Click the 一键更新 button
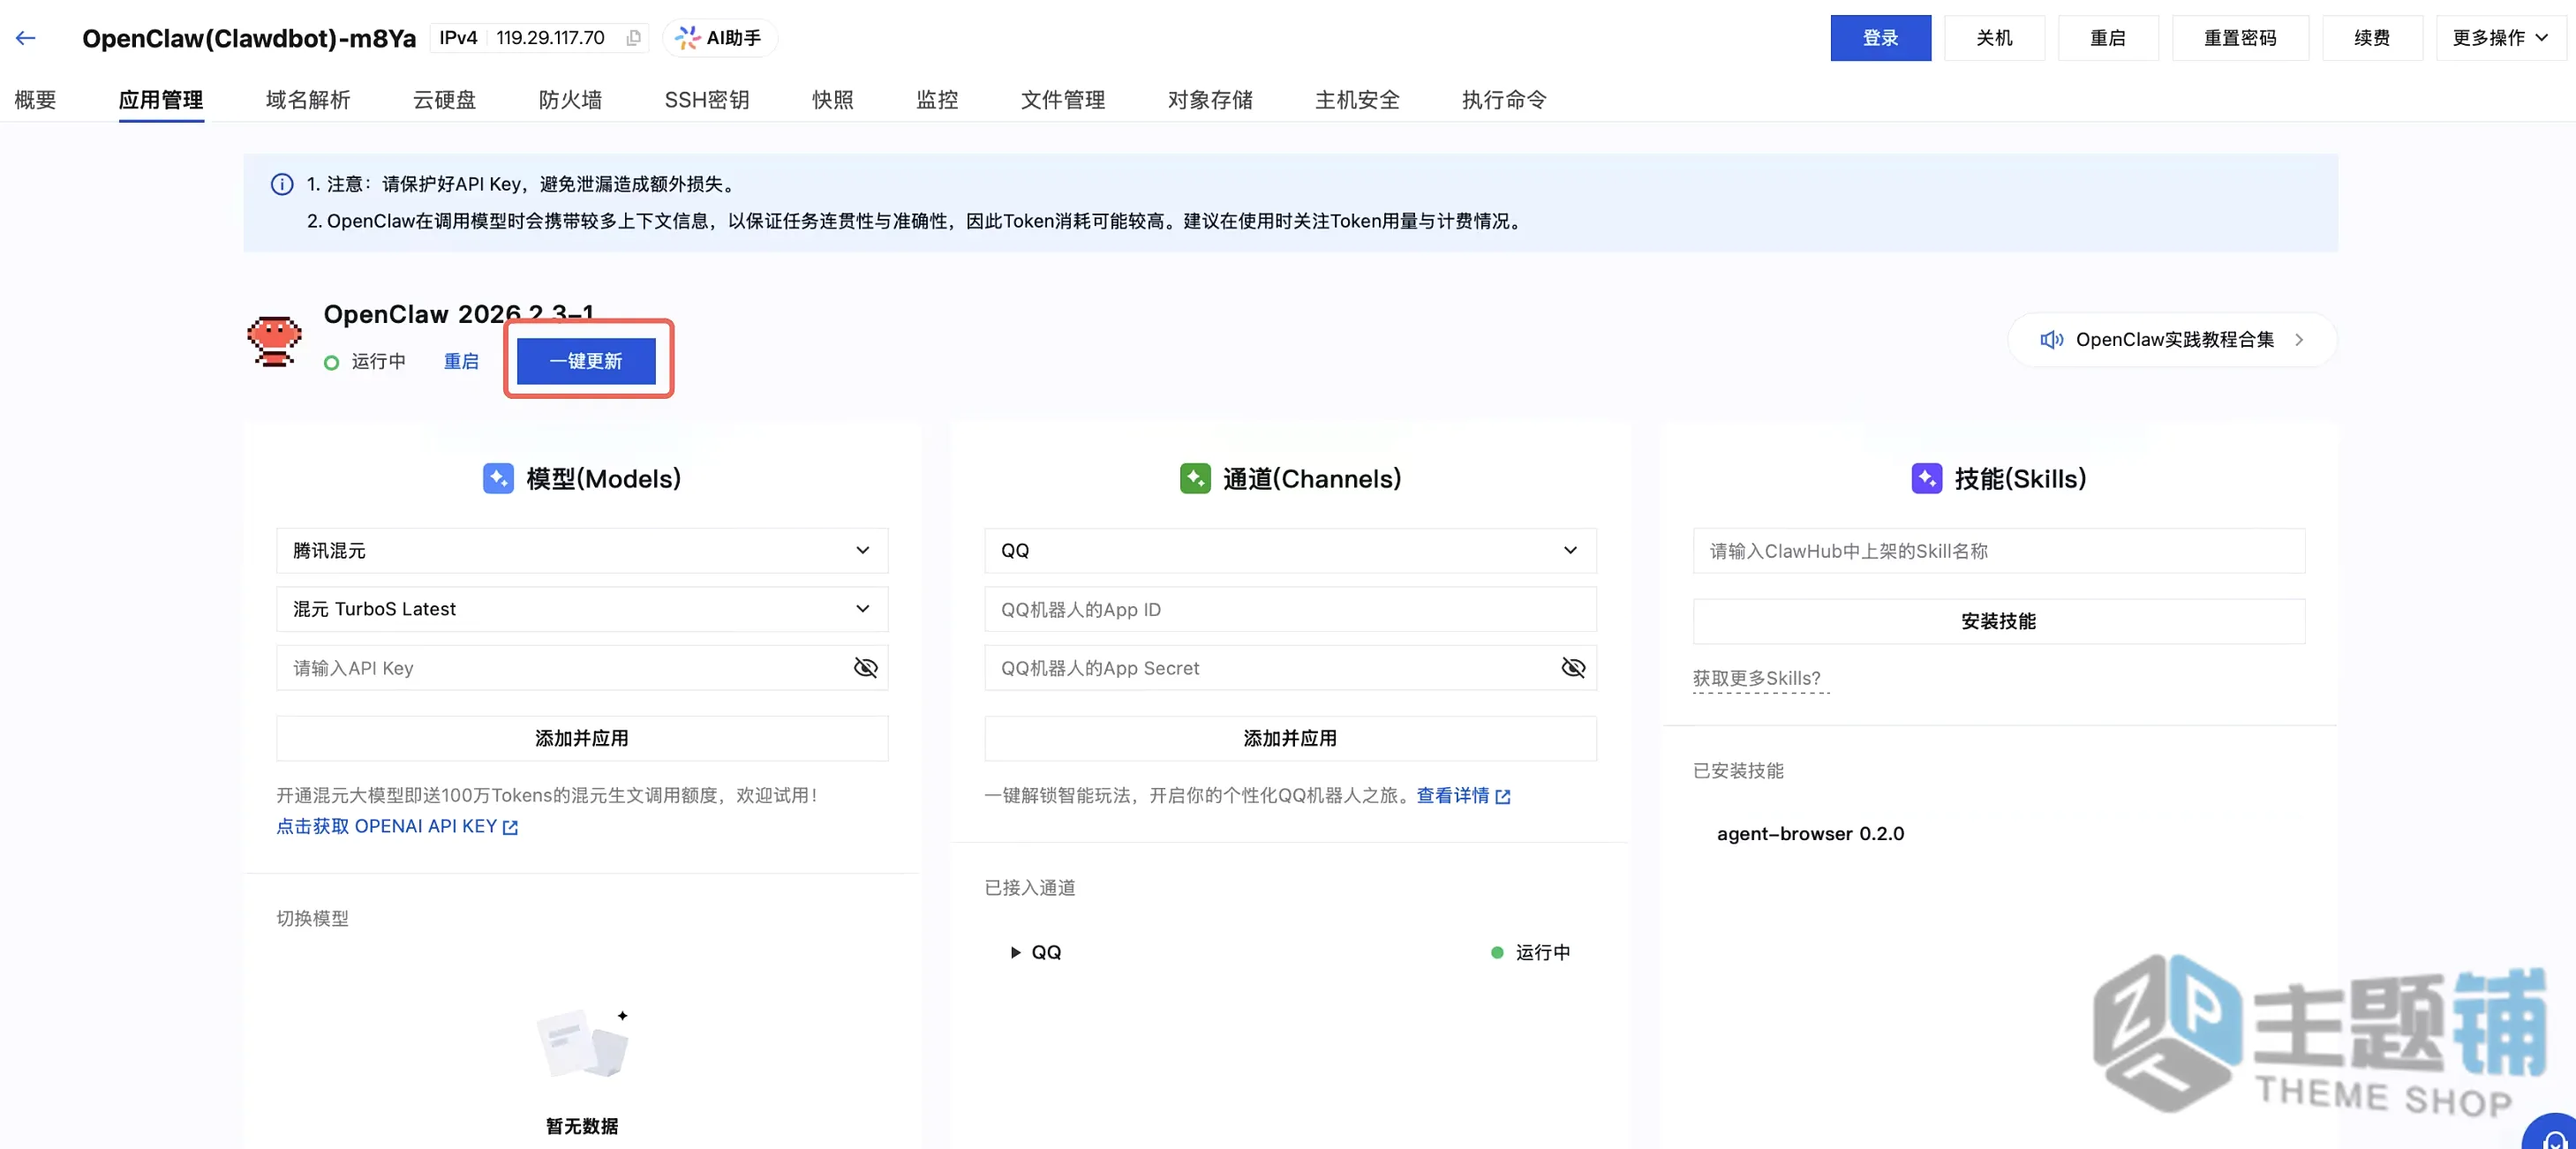The image size is (2576, 1149). point(586,361)
